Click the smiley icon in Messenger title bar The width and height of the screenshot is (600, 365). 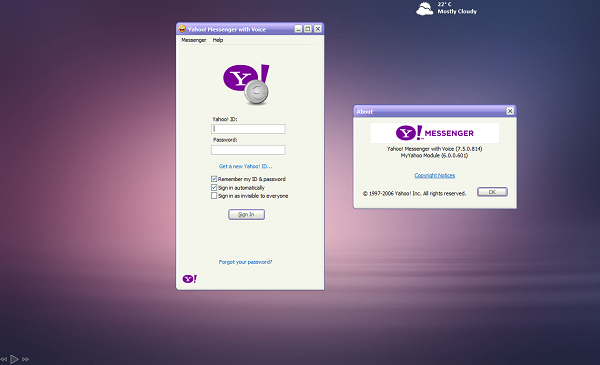(x=182, y=29)
